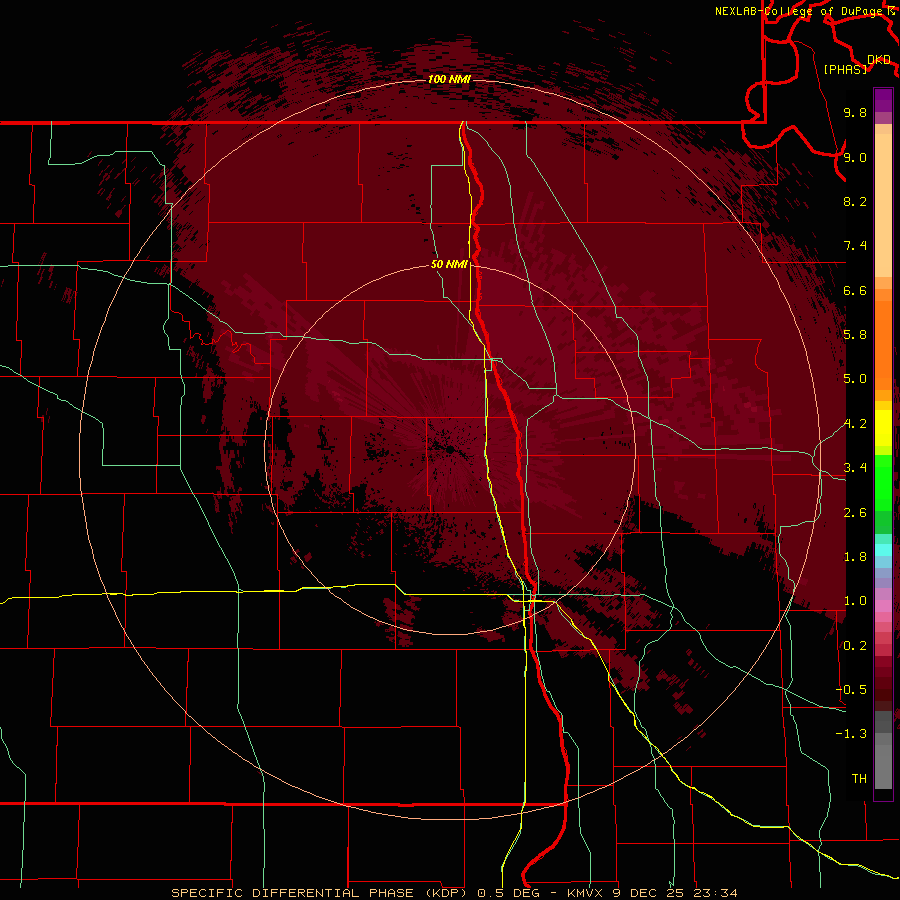Image resolution: width=900 pixels, height=900 pixels.
Task: Click the DKD product label
Action: (x=879, y=60)
